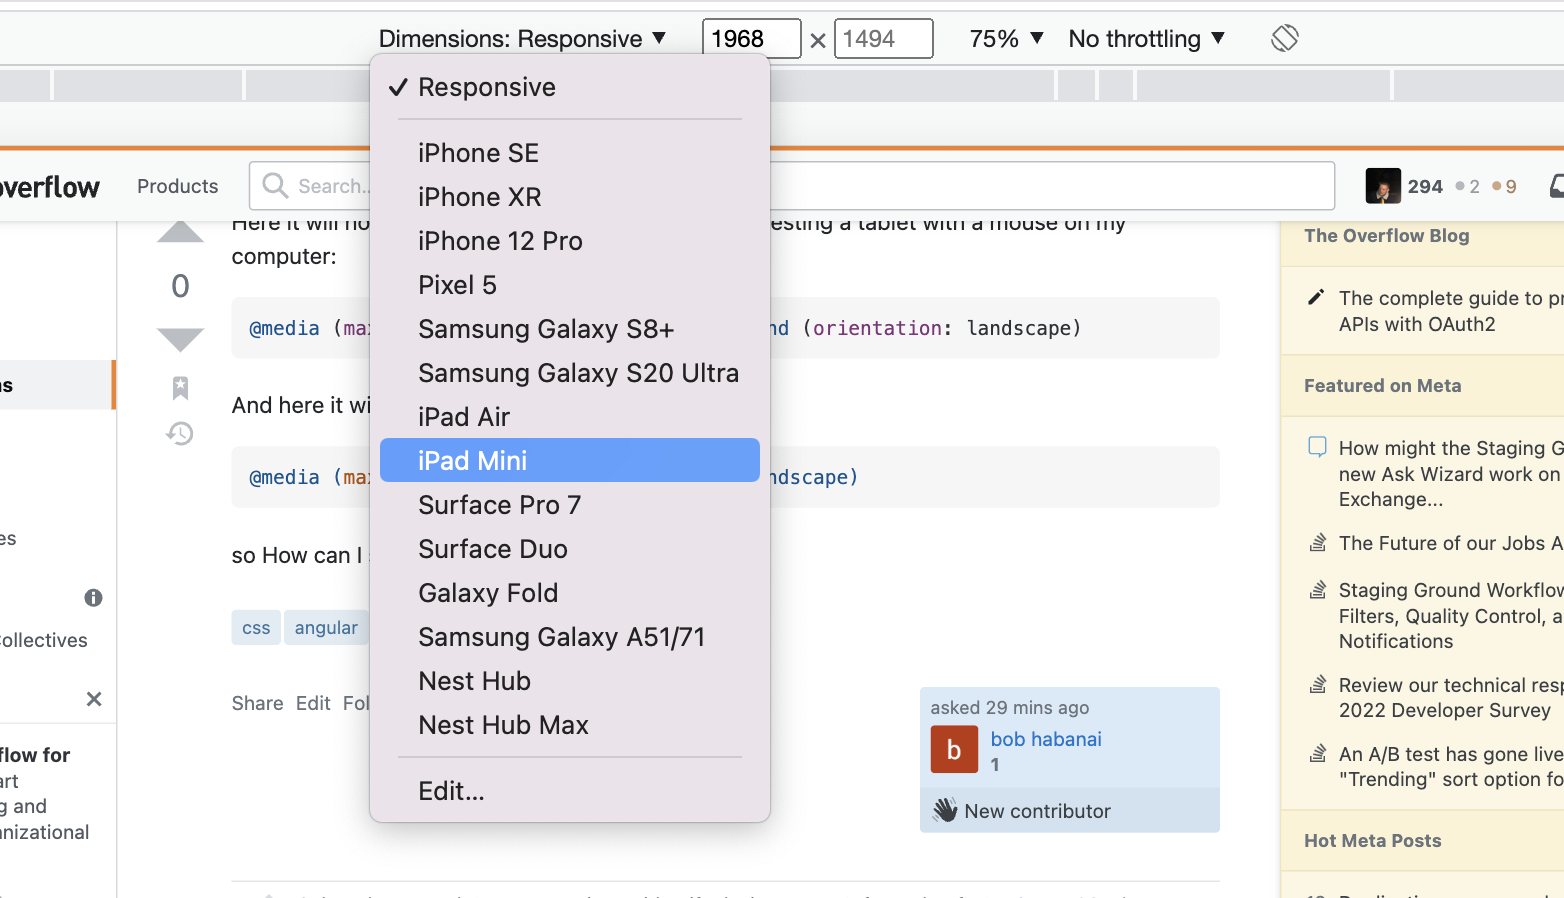Image resolution: width=1564 pixels, height=898 pixels.
Task: Open the 75% zoom dropdown
Action: (1007, 39)
